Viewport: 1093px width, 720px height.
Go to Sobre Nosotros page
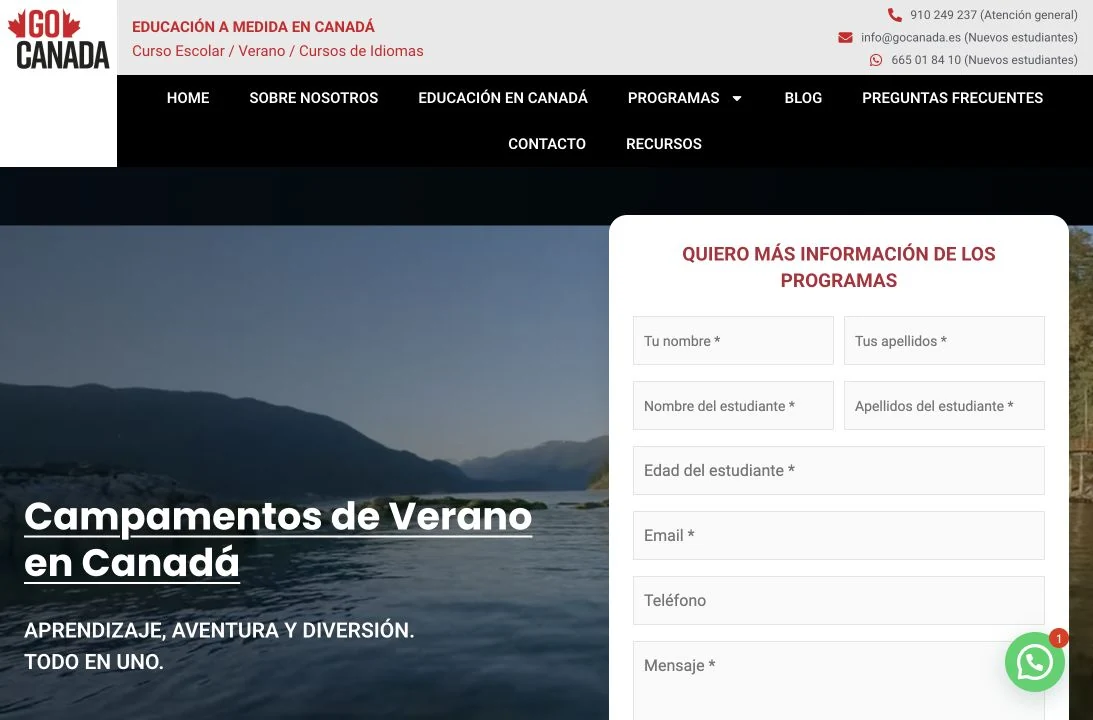coord(314,98)
